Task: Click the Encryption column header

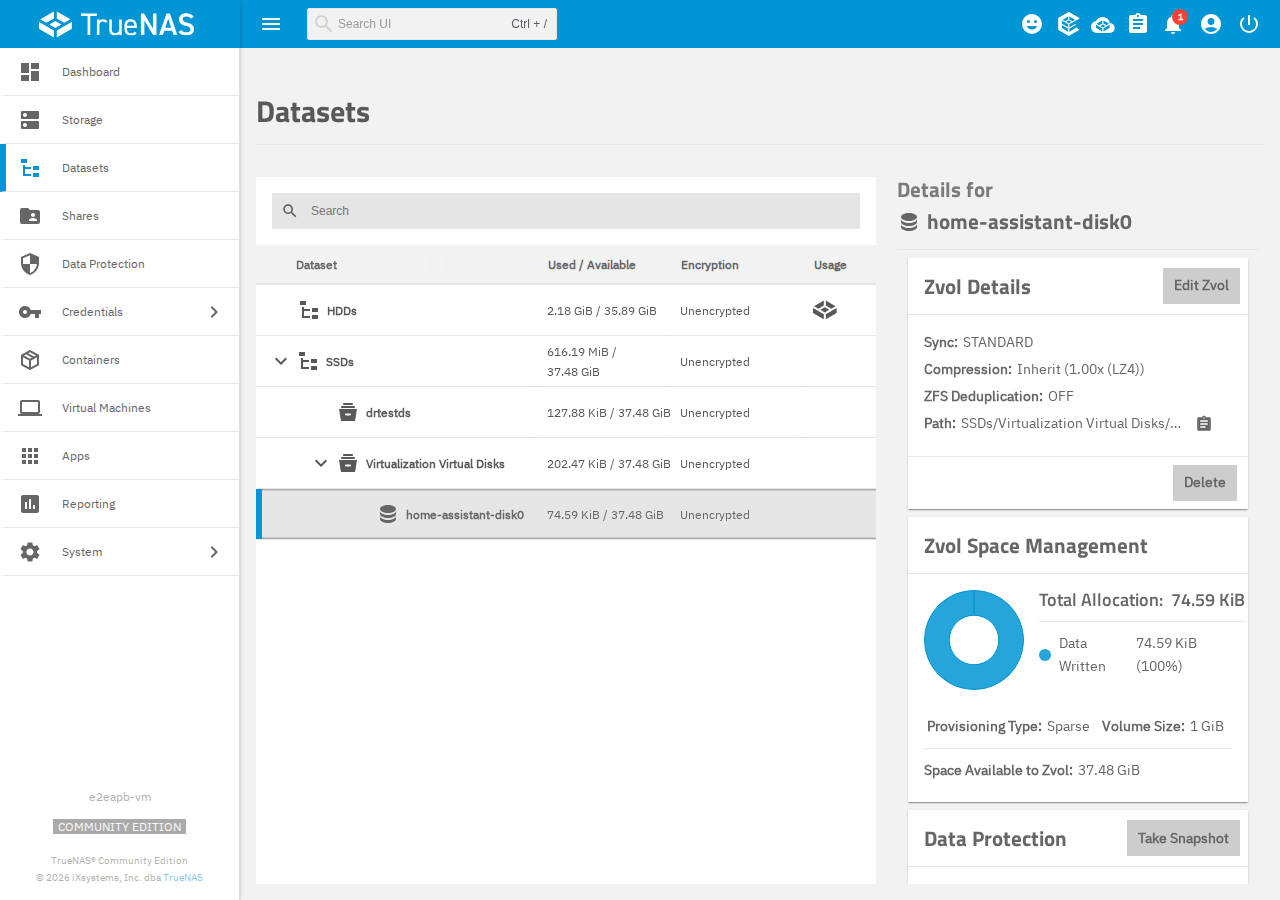Action: tap(710, 265)
